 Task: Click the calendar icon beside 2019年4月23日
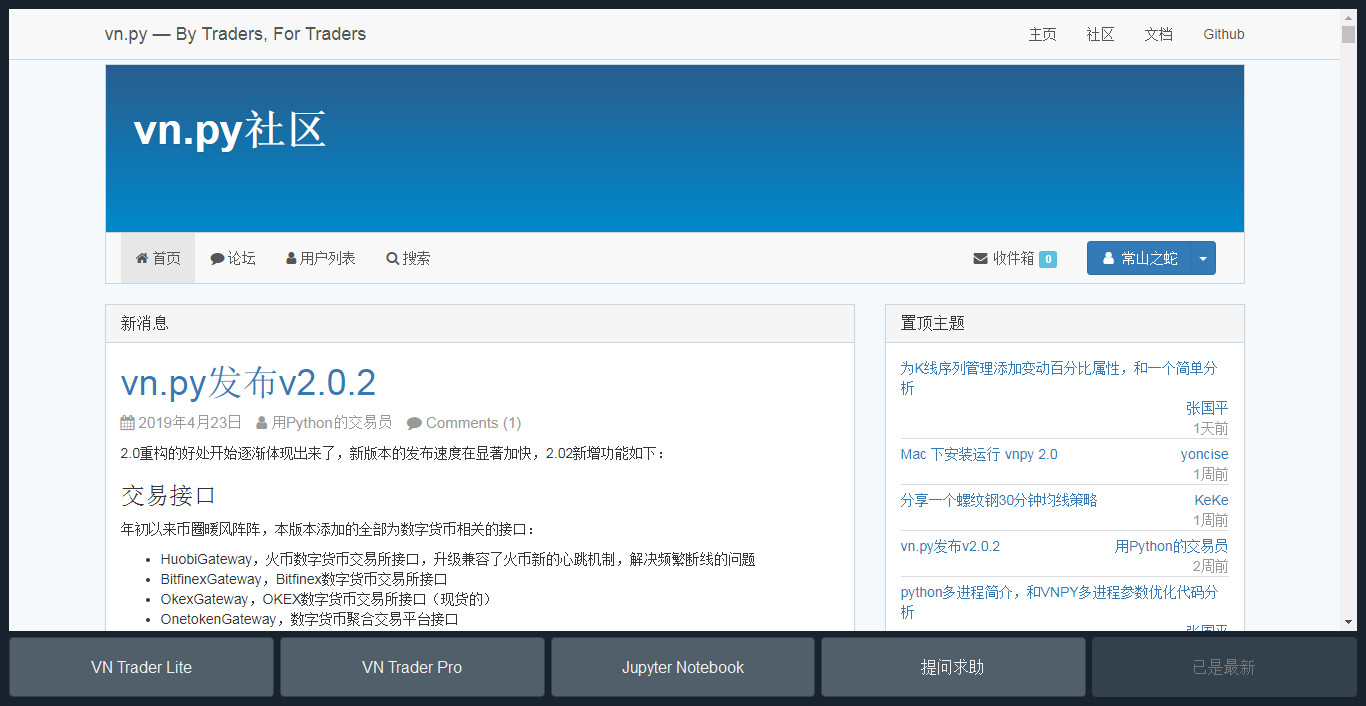pos(127,423)
